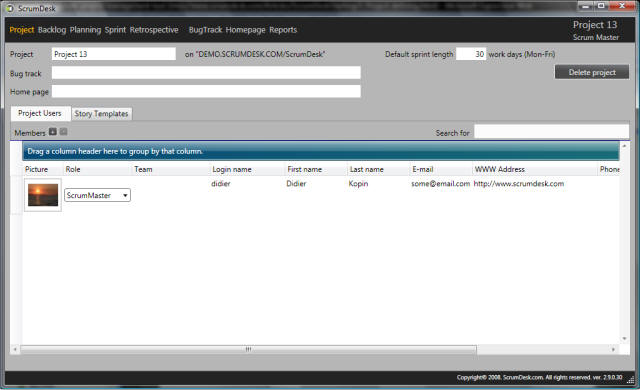The height and width of the screenshot is (390, 642).
Task: Click the Default sprint length field
Action: click(471, 54)
